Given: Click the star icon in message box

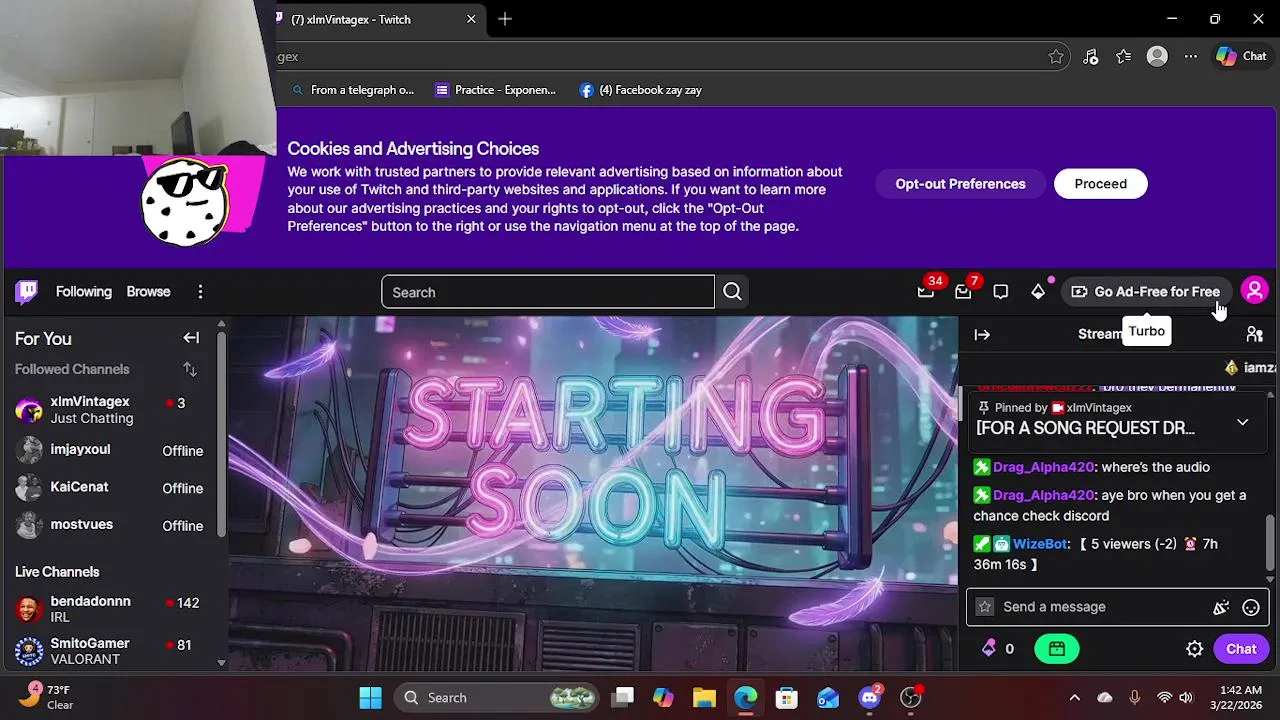Looking at the screenshot, I should coord(985,607).
